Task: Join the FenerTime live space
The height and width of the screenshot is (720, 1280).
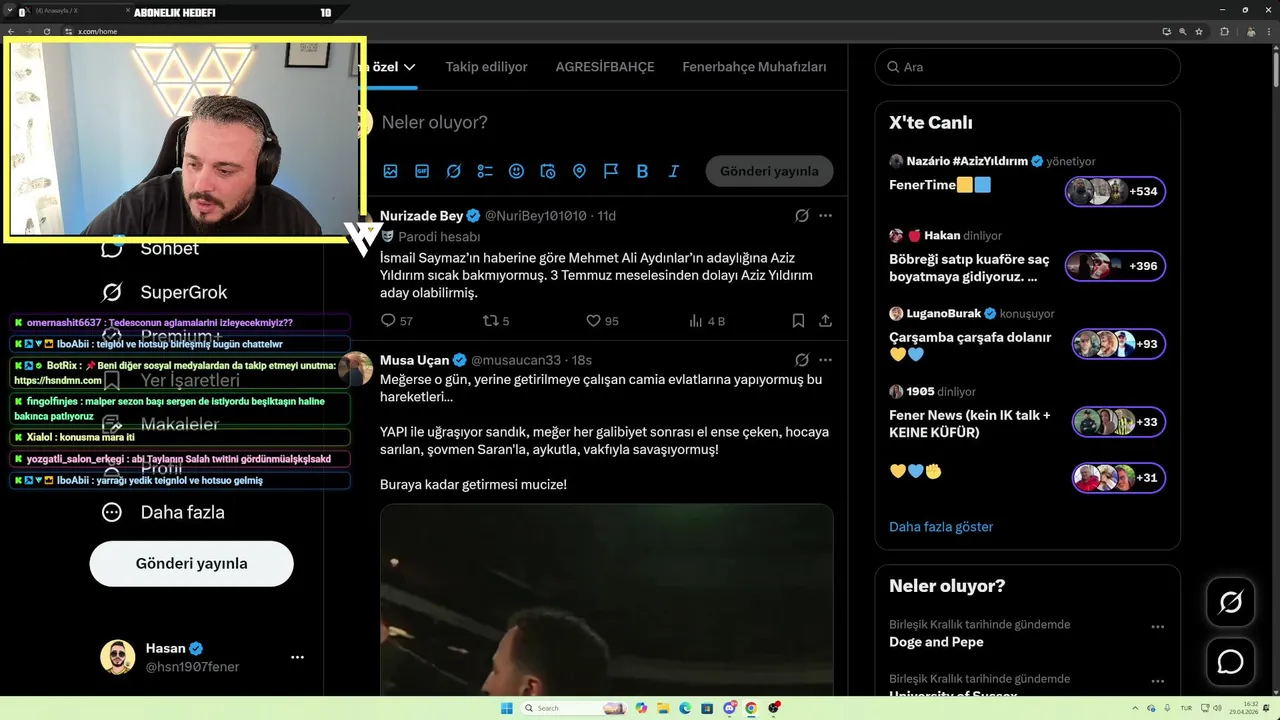Action: click(1115, 191)
